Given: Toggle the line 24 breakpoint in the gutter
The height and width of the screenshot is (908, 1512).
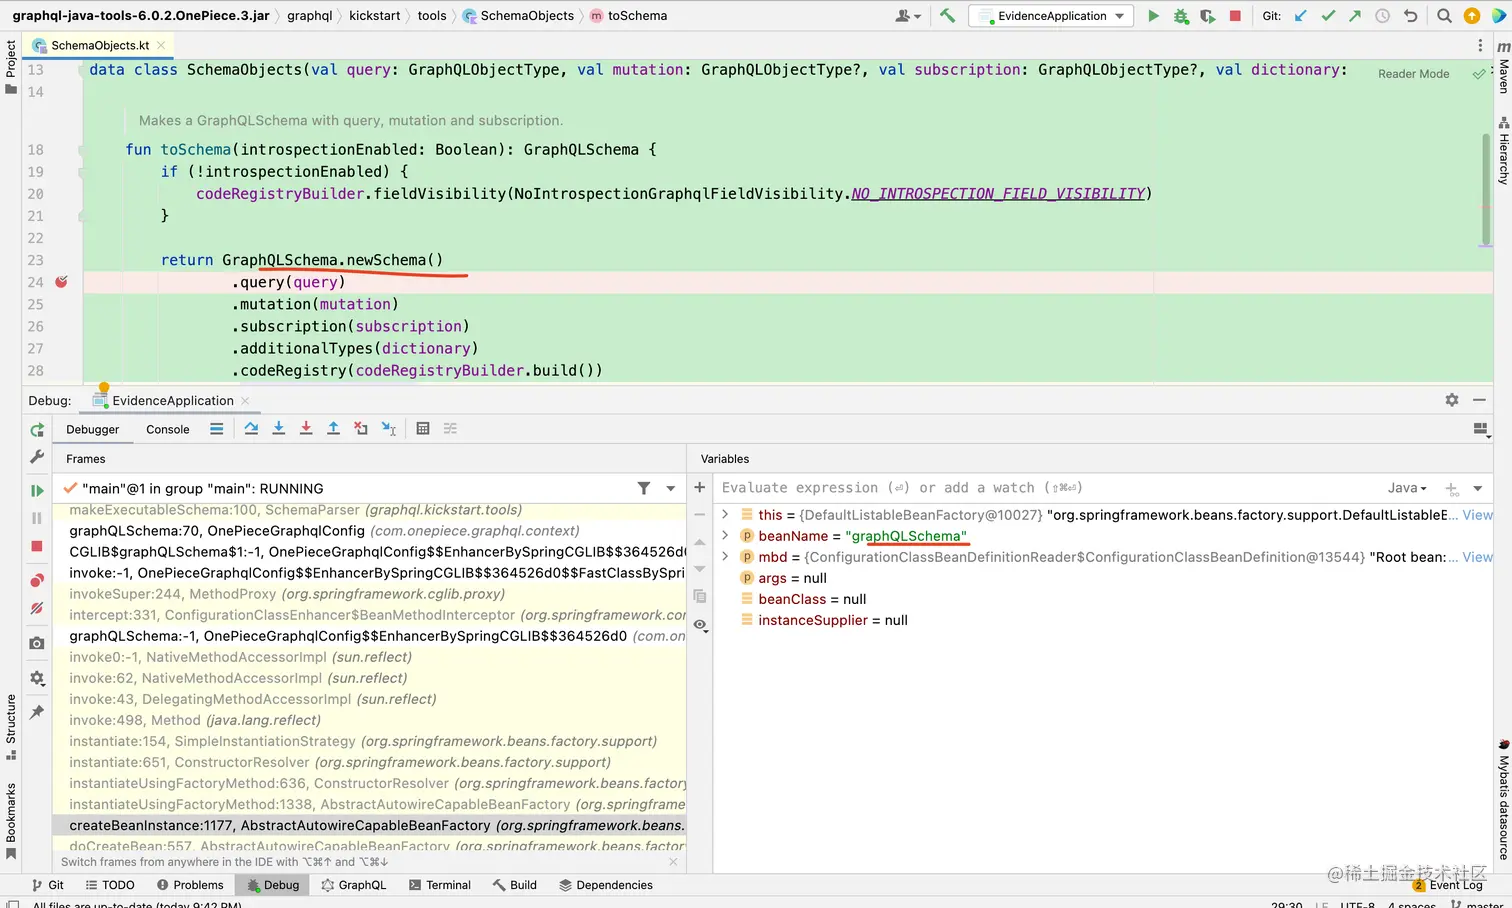Looking at the screenshot, I should coord(61,282).
